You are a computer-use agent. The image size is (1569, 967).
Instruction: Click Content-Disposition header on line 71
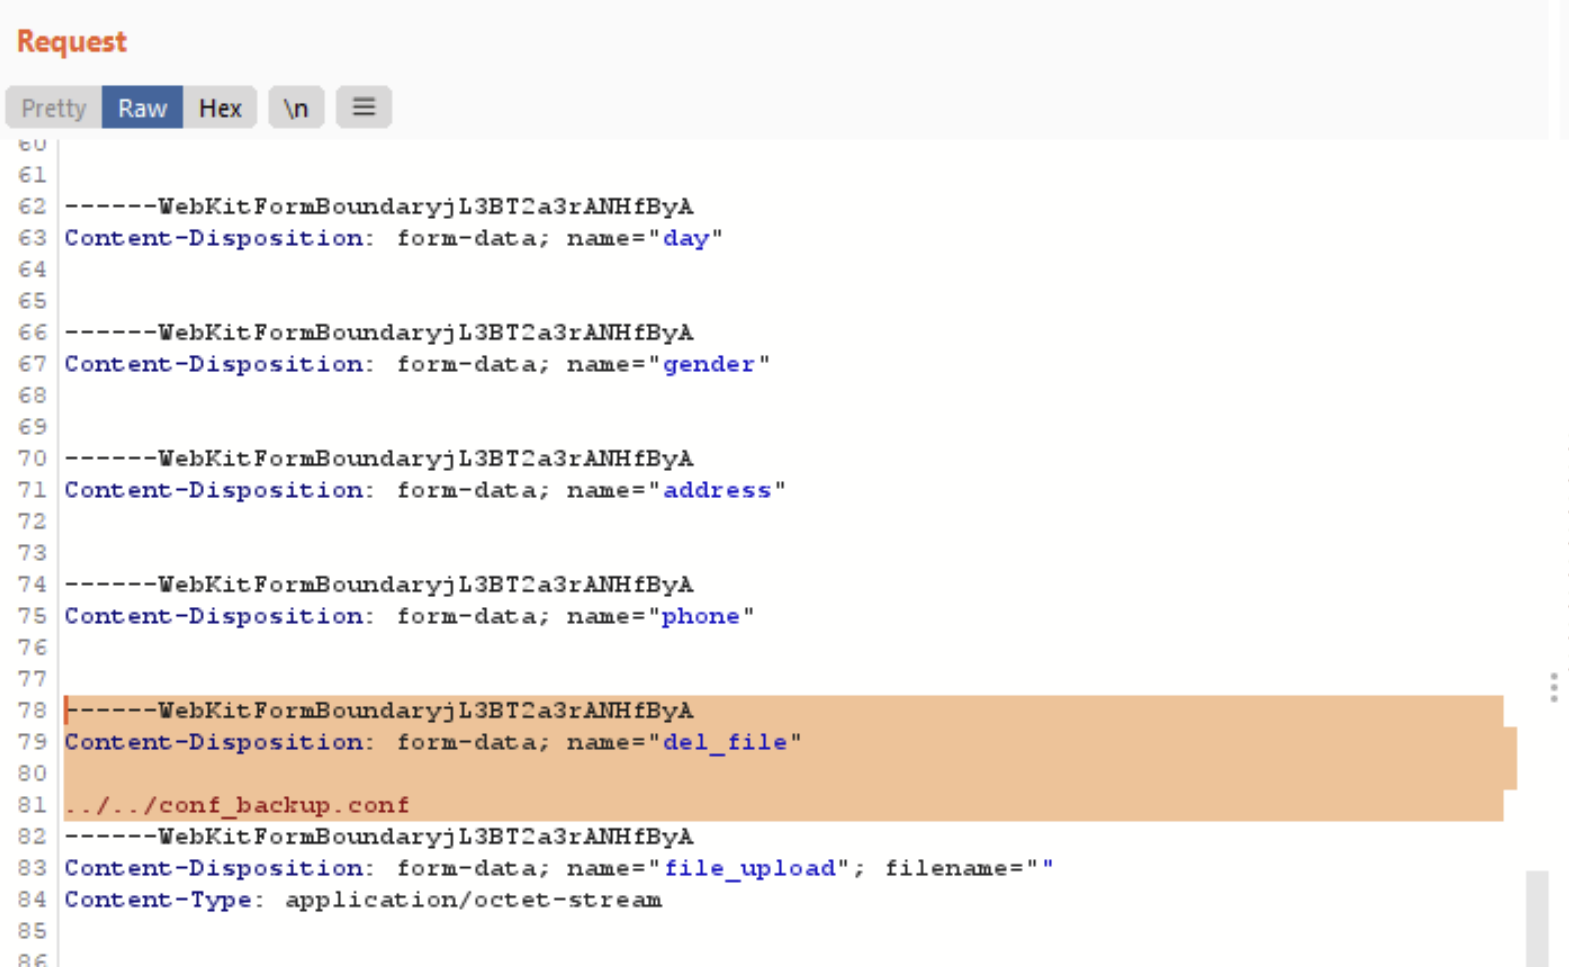coord(214,490)
